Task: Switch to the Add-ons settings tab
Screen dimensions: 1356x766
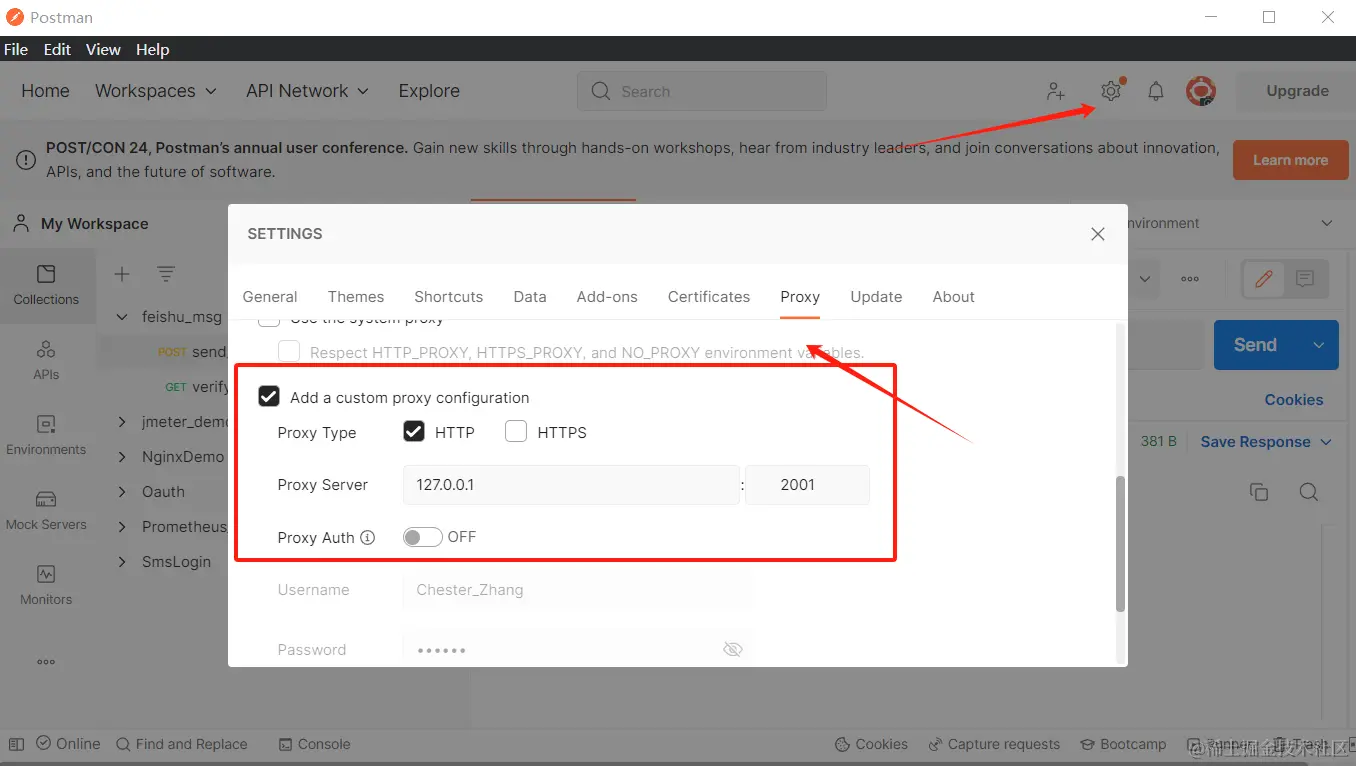Action: (x=607, y=297)
